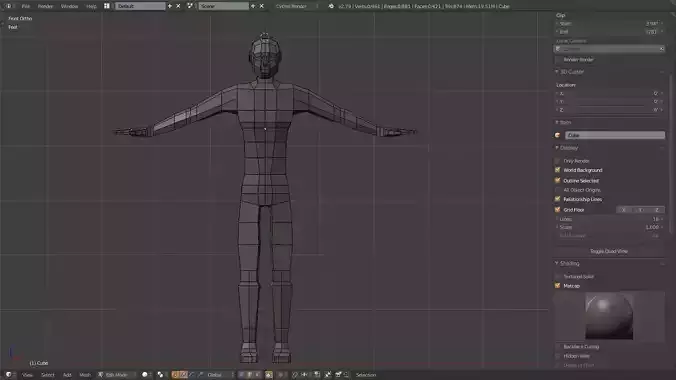
Task: Open the View menu in 3D viewport header
Action: [x=27, y=375]
